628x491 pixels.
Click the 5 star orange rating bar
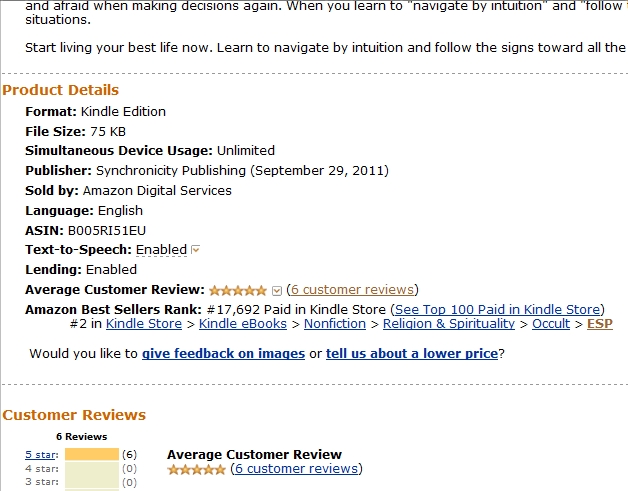tap(92, 455)
